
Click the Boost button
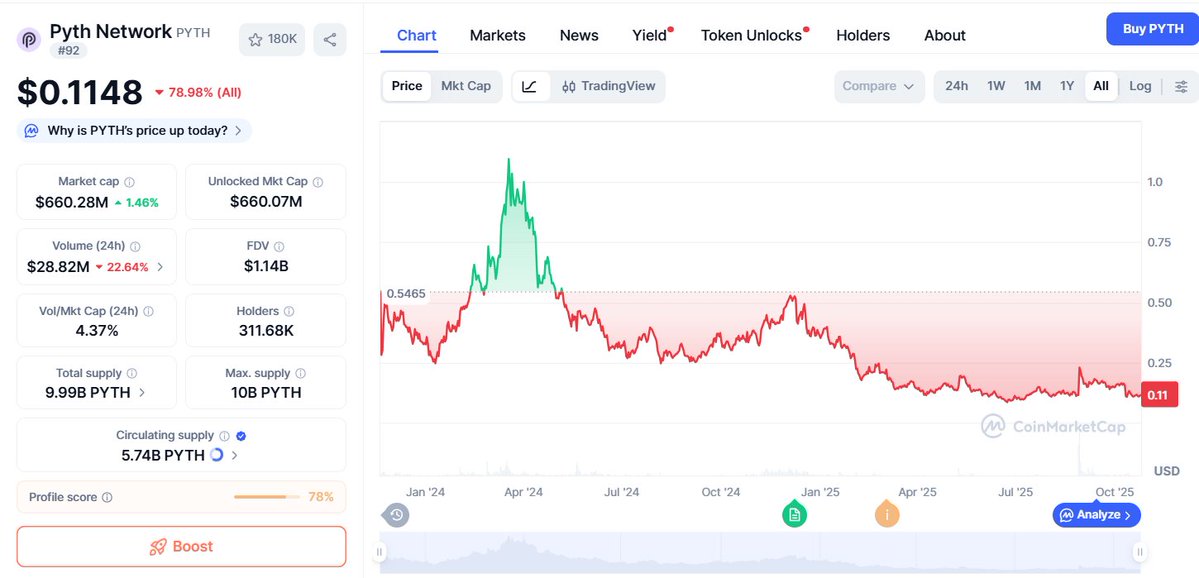pos(181,547)
